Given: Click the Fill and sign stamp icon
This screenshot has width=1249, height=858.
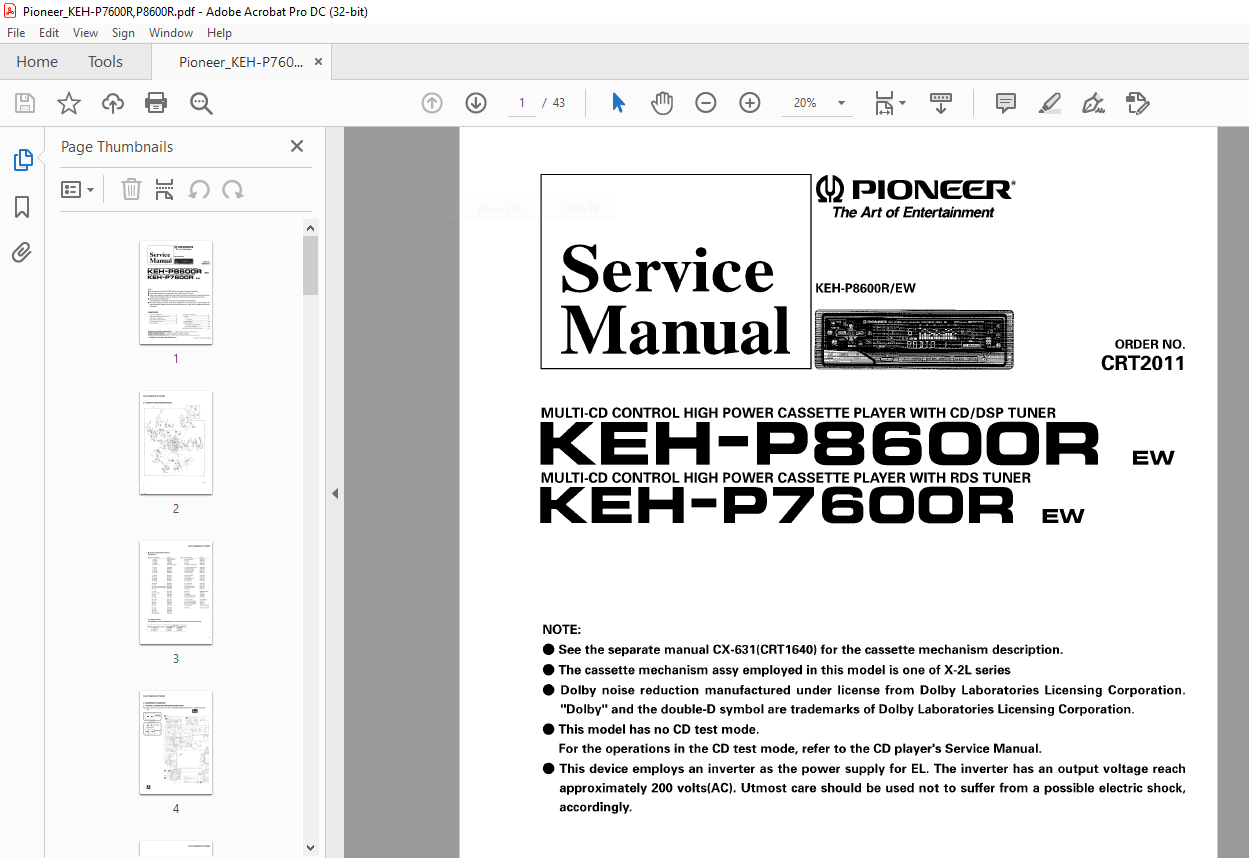Looking at the screenshot, I should pos(1137,103).
